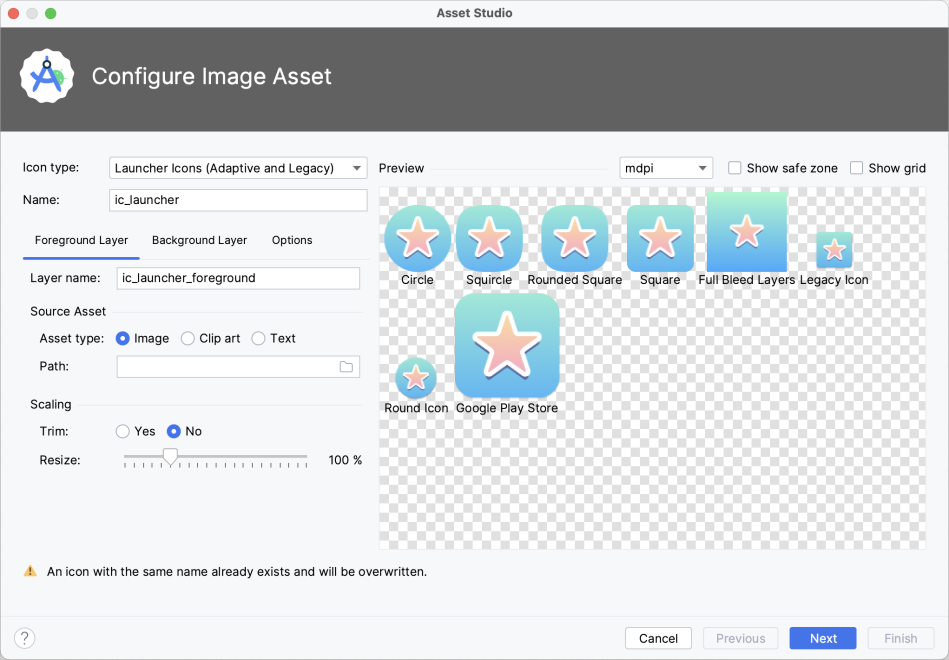Select Clip art asset type
Image resolution: width=949 pixels, height=660 pixels.
pos(188,339)
